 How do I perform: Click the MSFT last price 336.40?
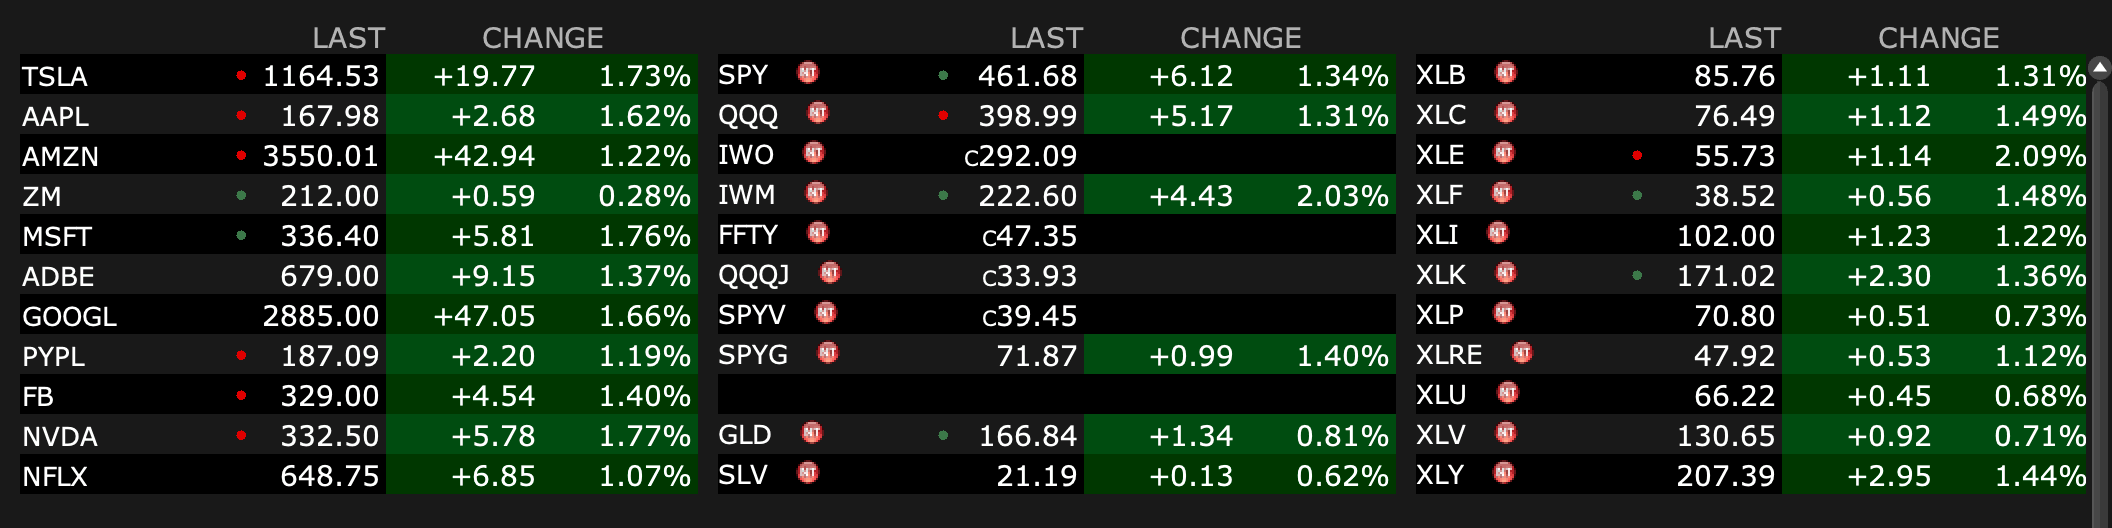point(329,236)
